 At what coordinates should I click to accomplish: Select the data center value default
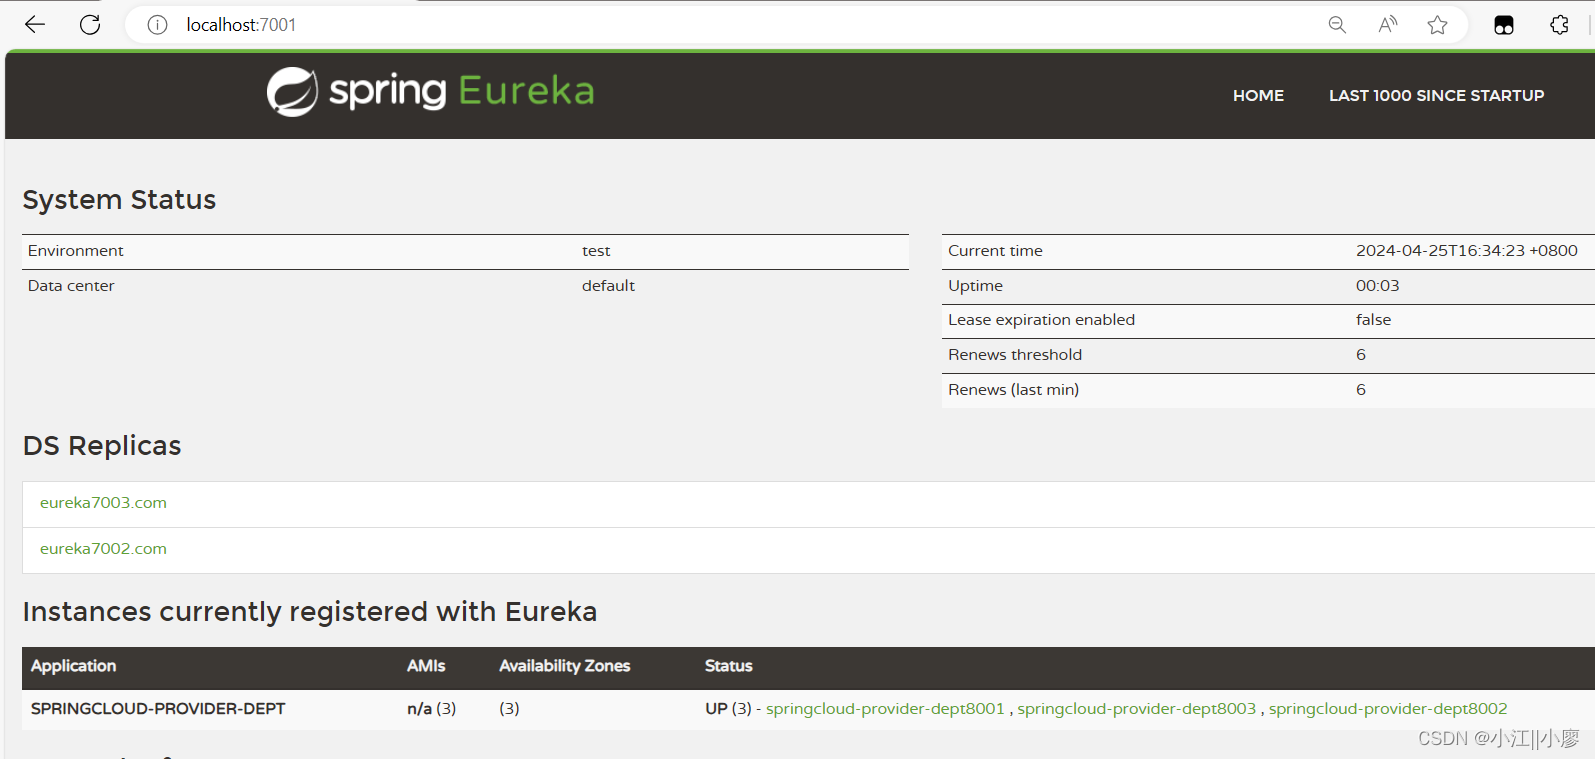608,286
